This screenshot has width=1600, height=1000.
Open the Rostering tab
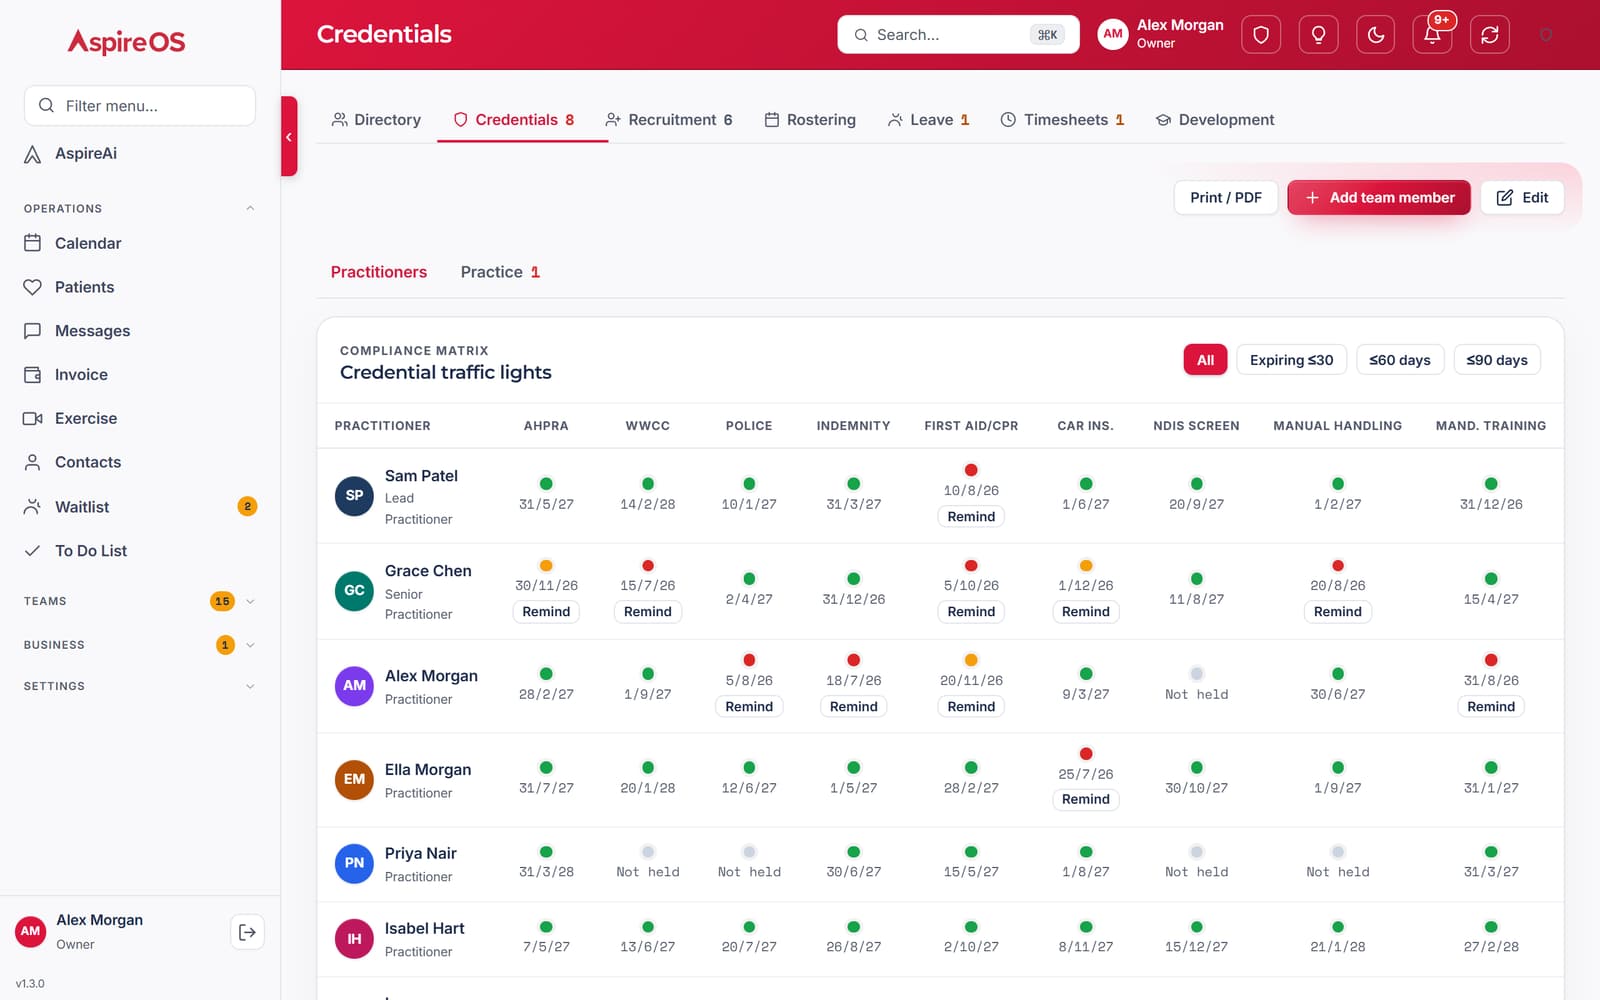click(810, 120)
